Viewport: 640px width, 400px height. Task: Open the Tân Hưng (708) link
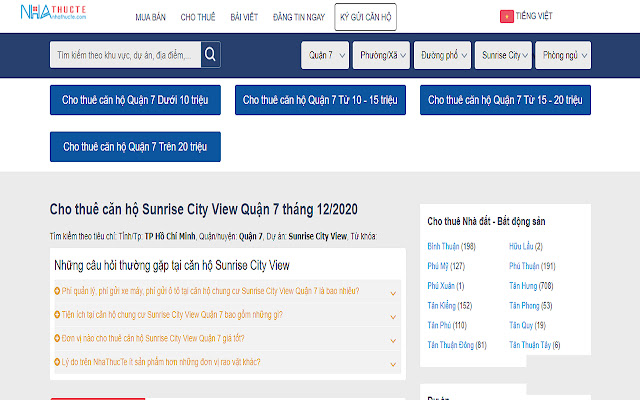(531, 286)
